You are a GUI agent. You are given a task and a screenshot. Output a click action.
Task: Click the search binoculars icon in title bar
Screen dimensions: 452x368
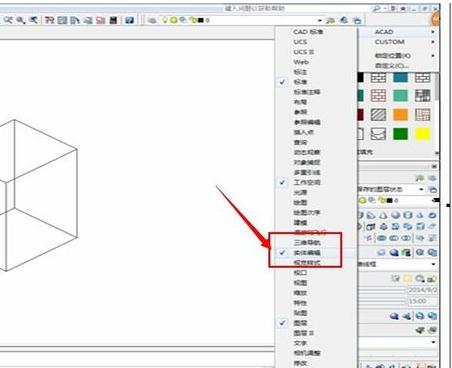(x=377, y=8)
